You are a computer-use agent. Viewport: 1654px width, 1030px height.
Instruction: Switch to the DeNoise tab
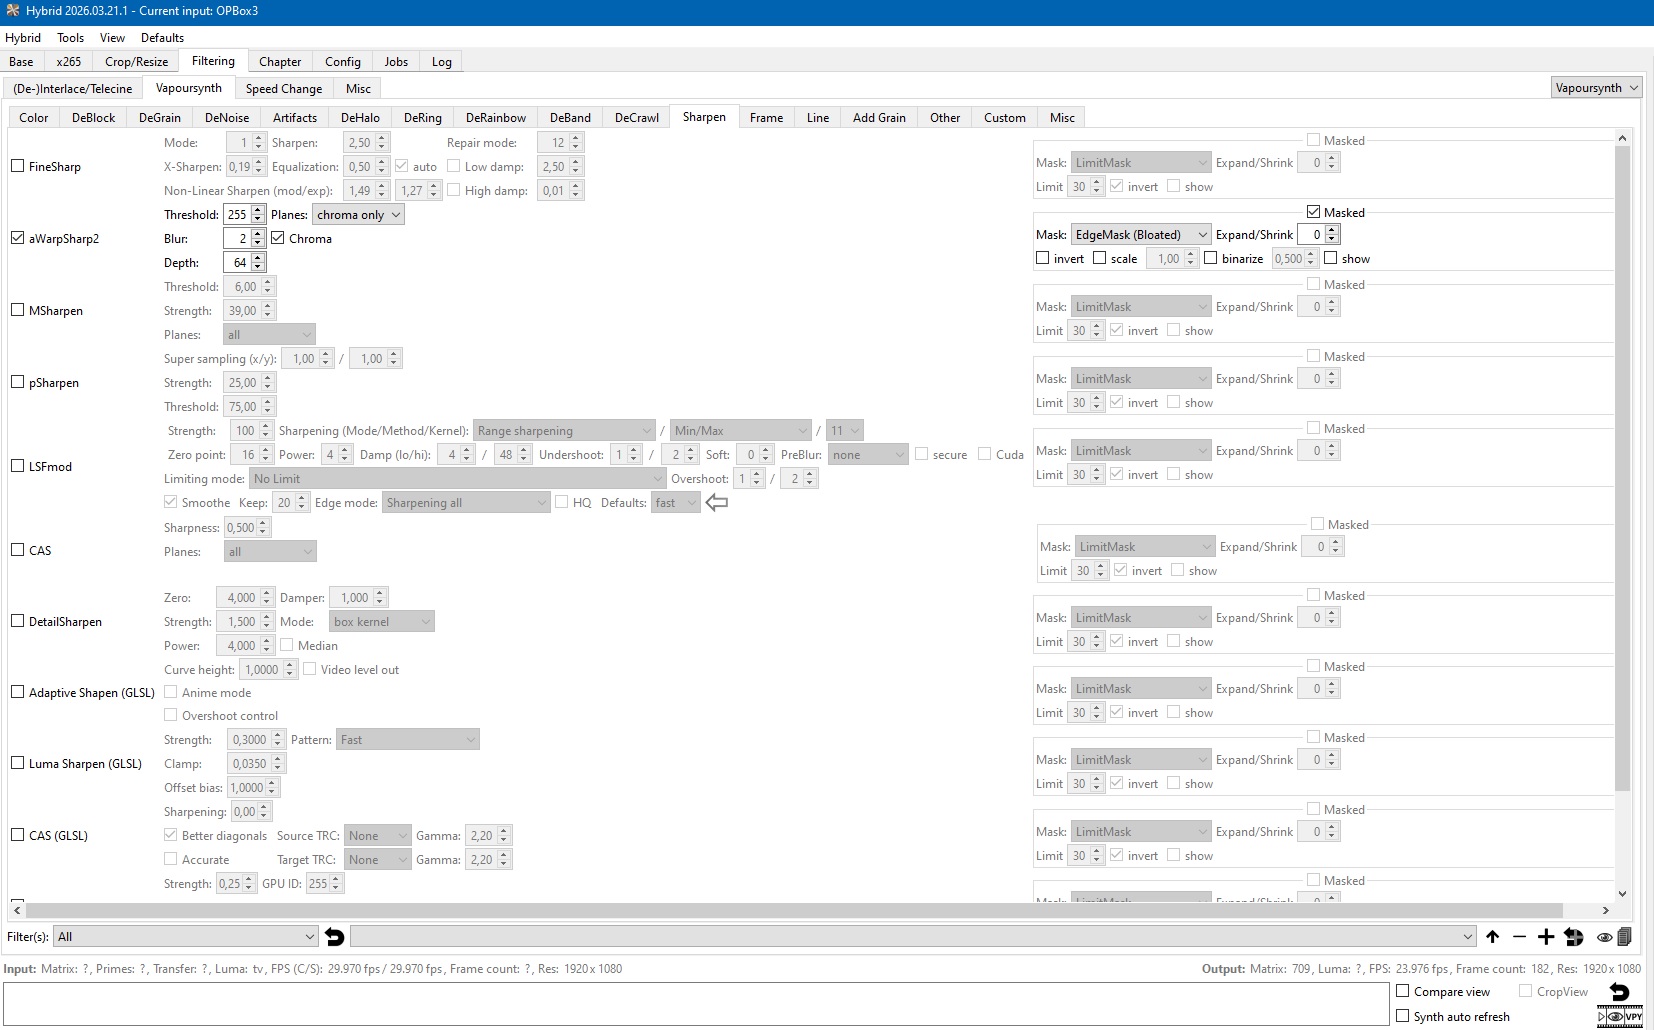click(227, 118)
